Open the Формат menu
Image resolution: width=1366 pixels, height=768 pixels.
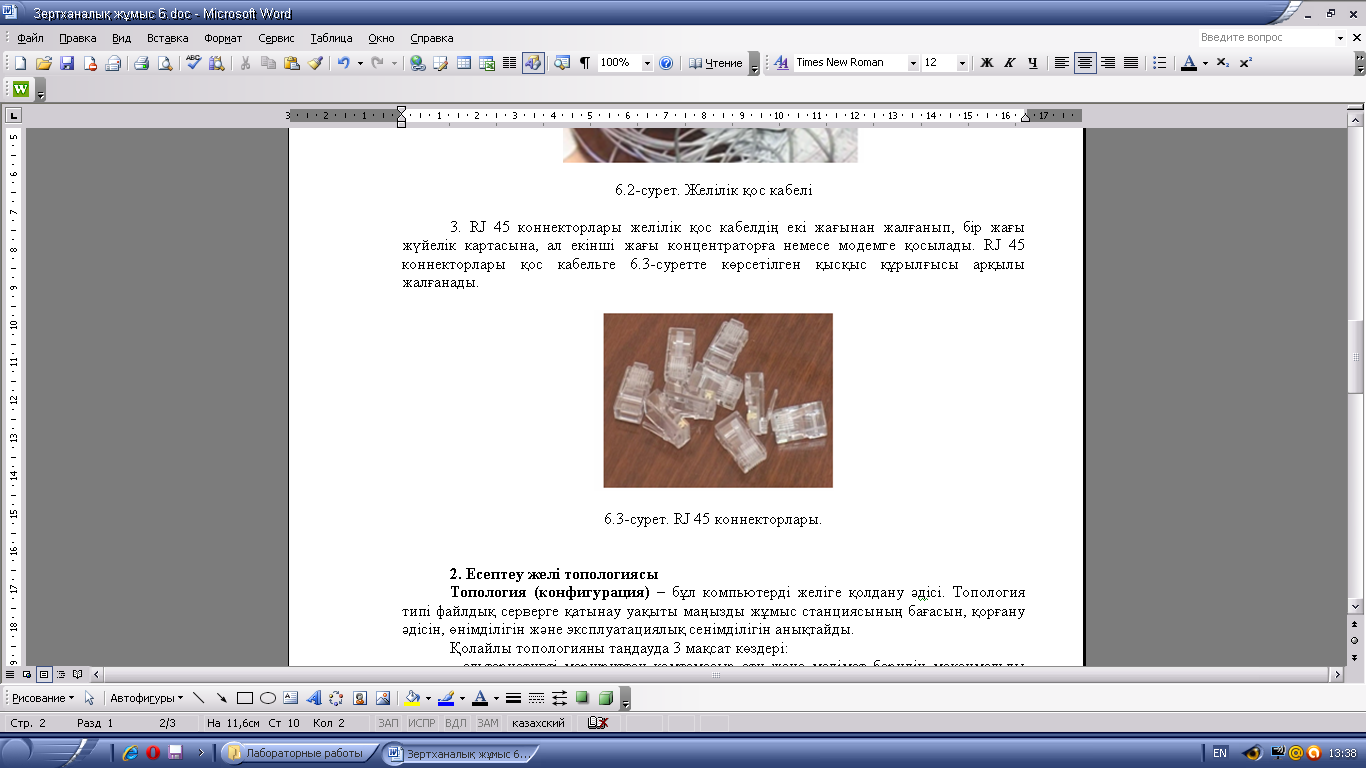(x=223, y=38)
